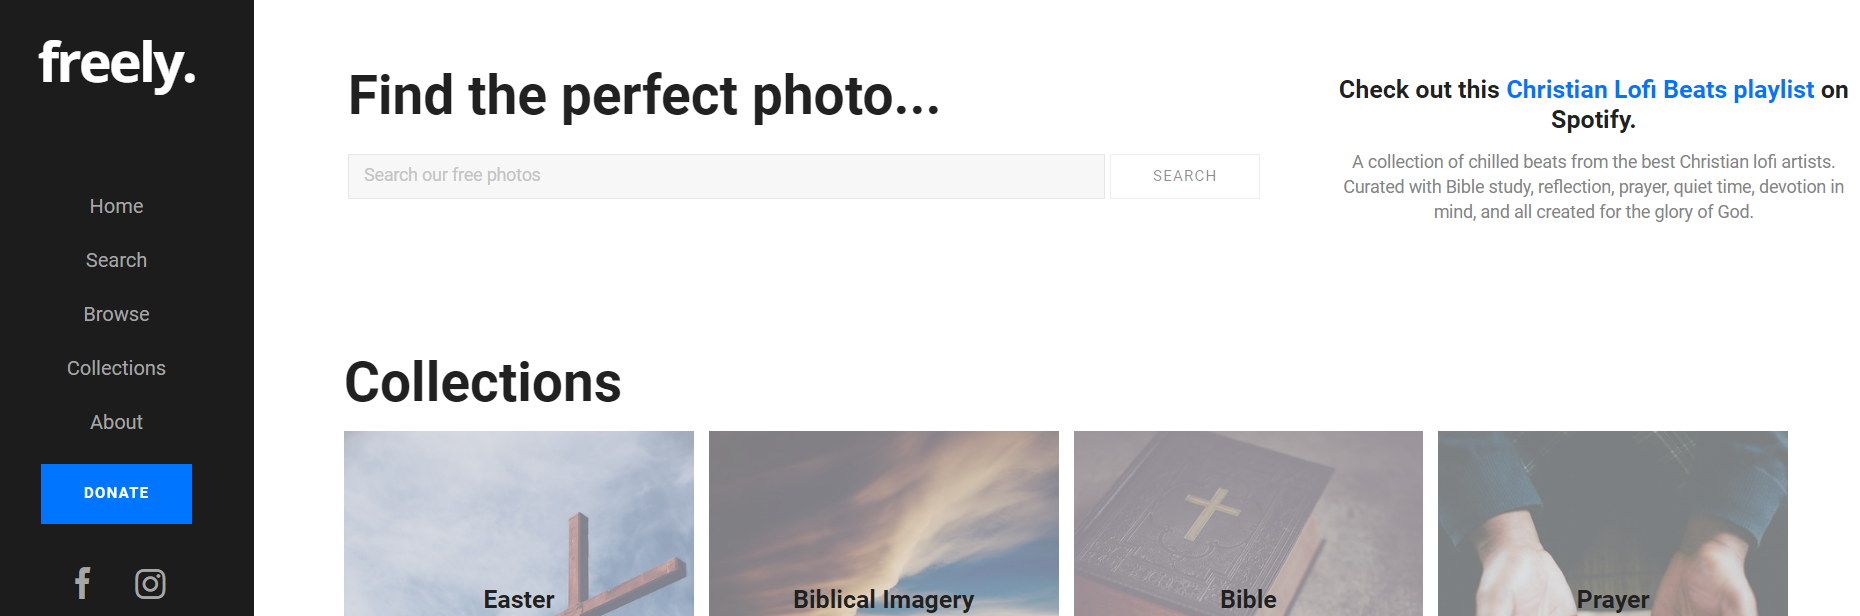Open the About page link

pyautogui.click(x=116, y=422)
